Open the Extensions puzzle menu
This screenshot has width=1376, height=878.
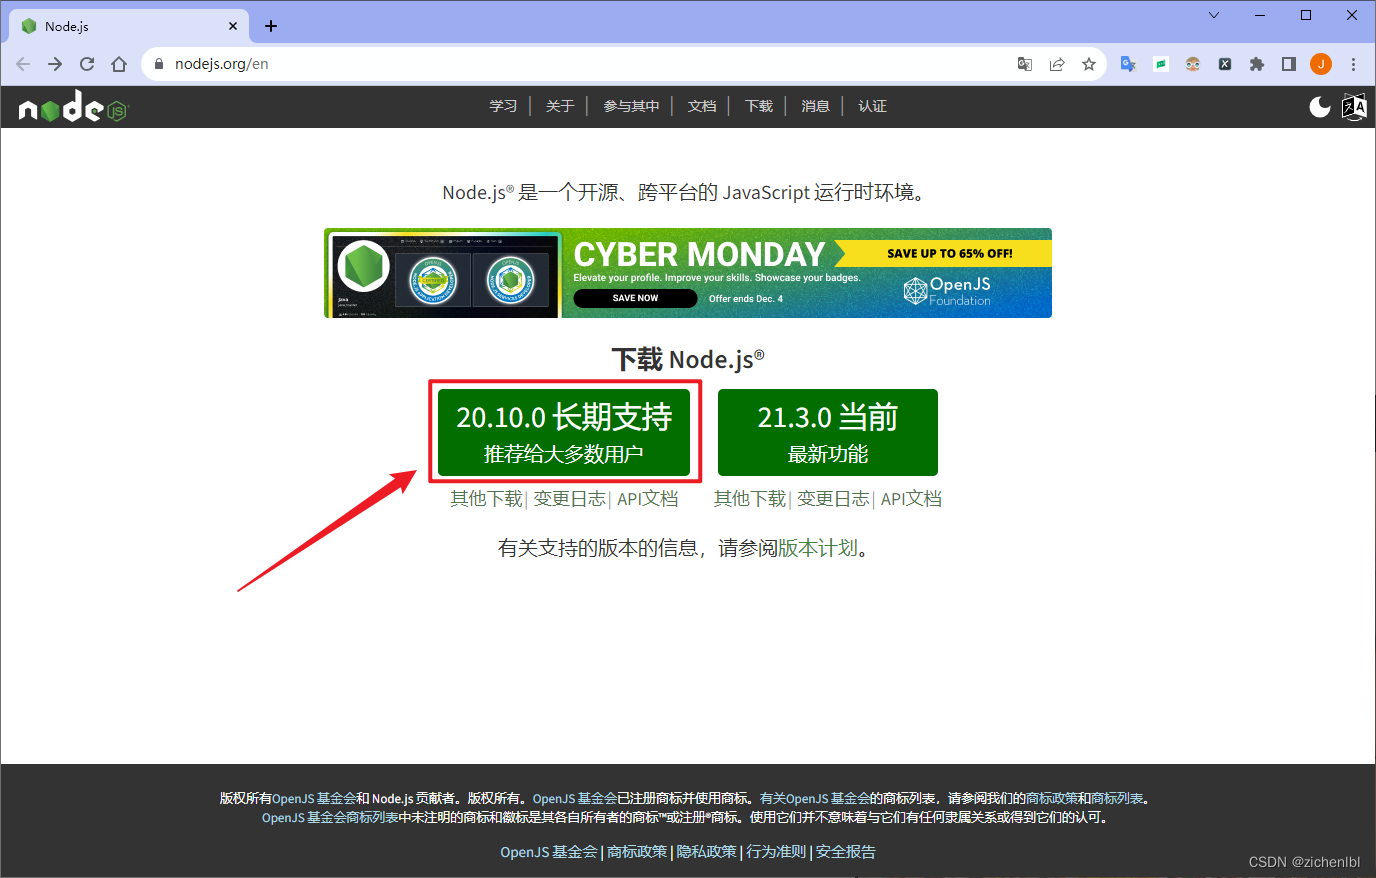click(x=1257, y=64)
